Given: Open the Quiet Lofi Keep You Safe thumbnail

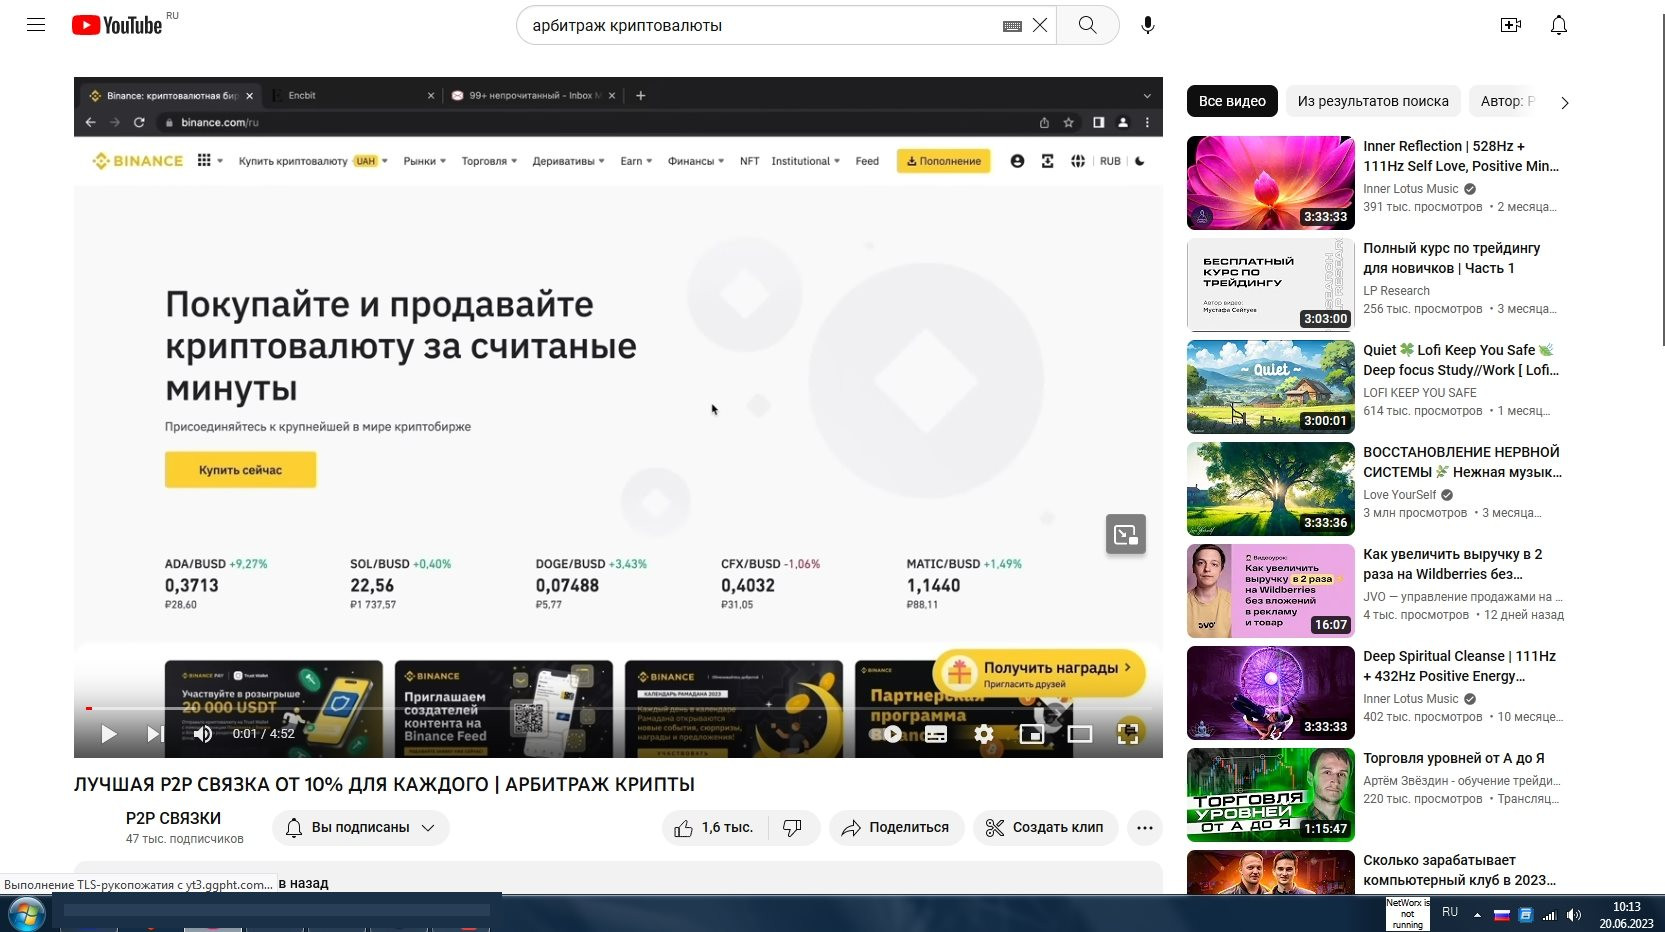Looking at the screenshot, I should (1270, 387).
